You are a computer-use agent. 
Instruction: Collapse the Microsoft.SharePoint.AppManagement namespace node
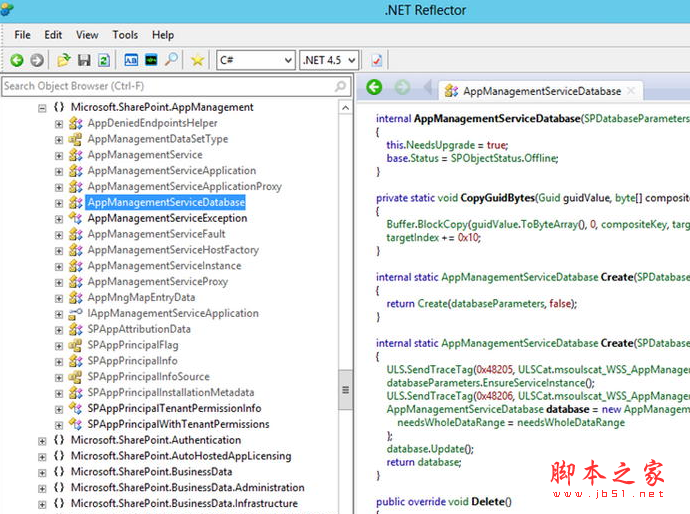(42, 107)
